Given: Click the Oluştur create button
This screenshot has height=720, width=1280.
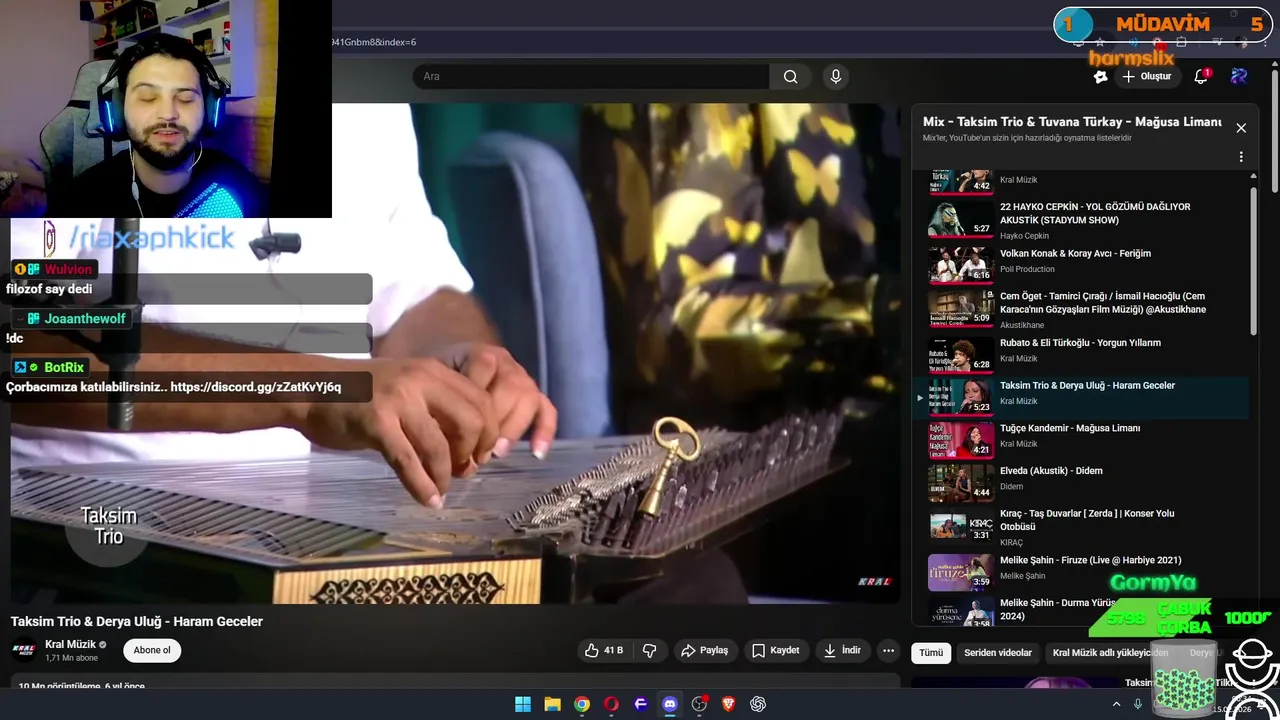Looking at the screenshot, I should [x=1146, y=76].
